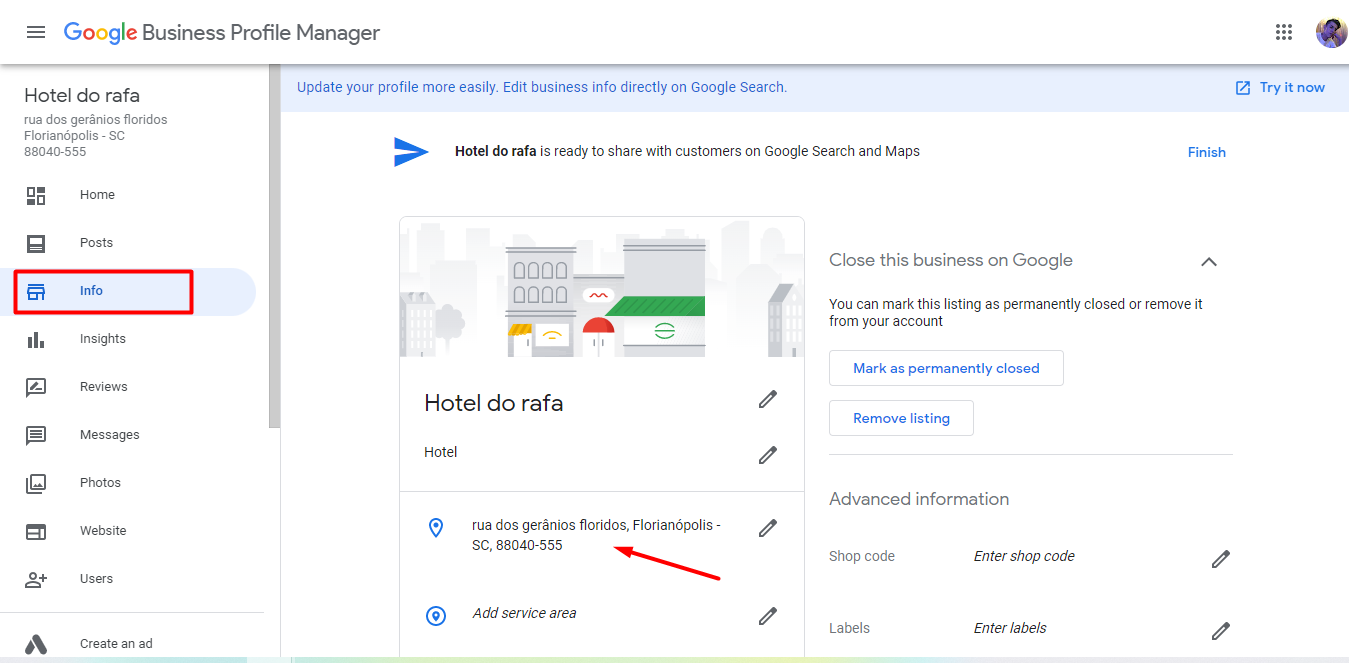This screenshot has width=1349, height=663.
Task: Collapse Close this business section
Action: pyautogui.click(x=1209, y=261)
